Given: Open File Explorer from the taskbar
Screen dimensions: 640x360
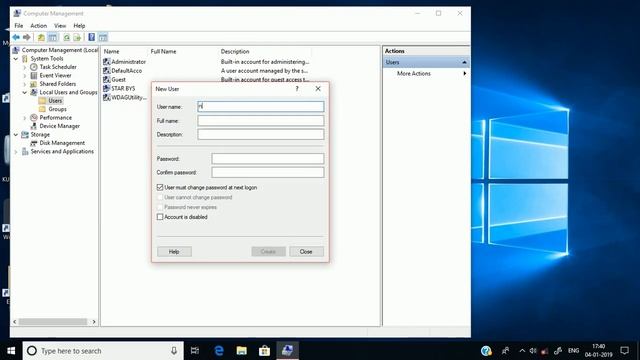Looking at the screenshot, I should (242, 351).
